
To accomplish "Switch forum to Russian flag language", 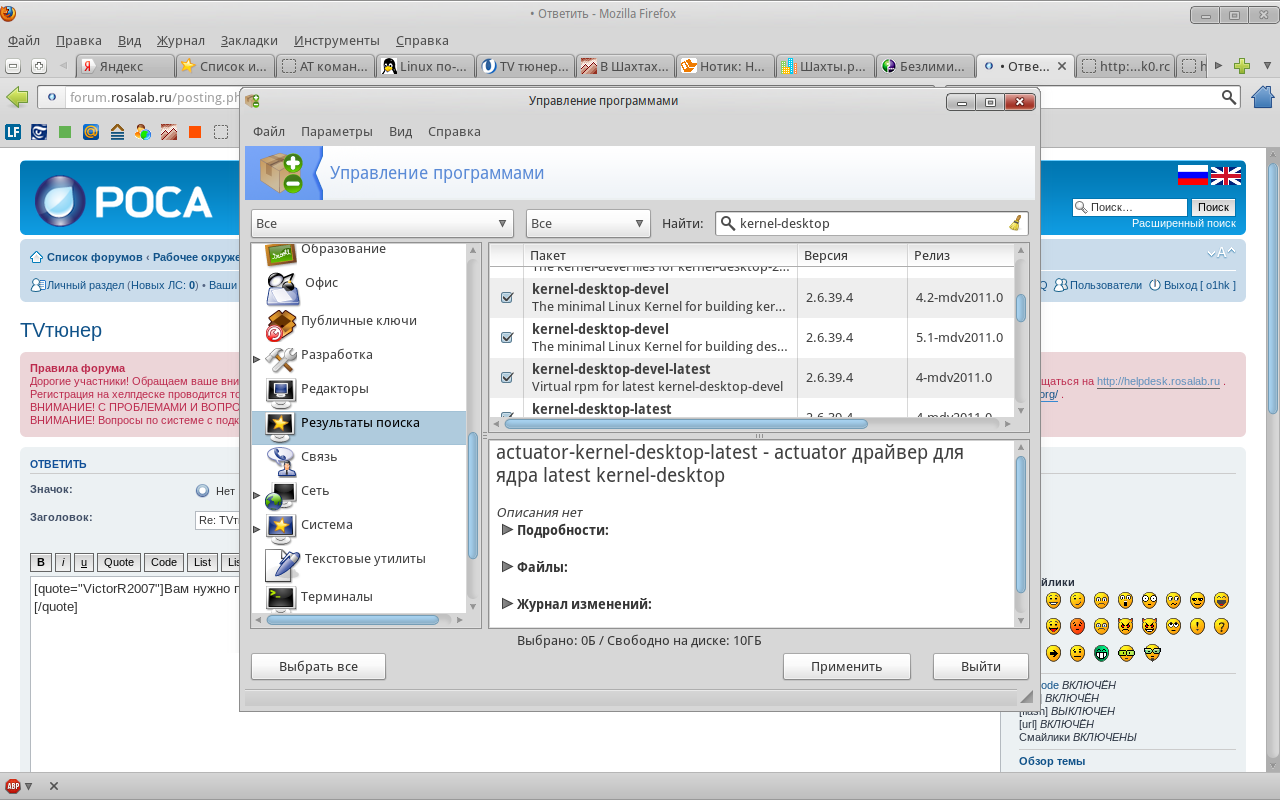I will point(1192,175).
